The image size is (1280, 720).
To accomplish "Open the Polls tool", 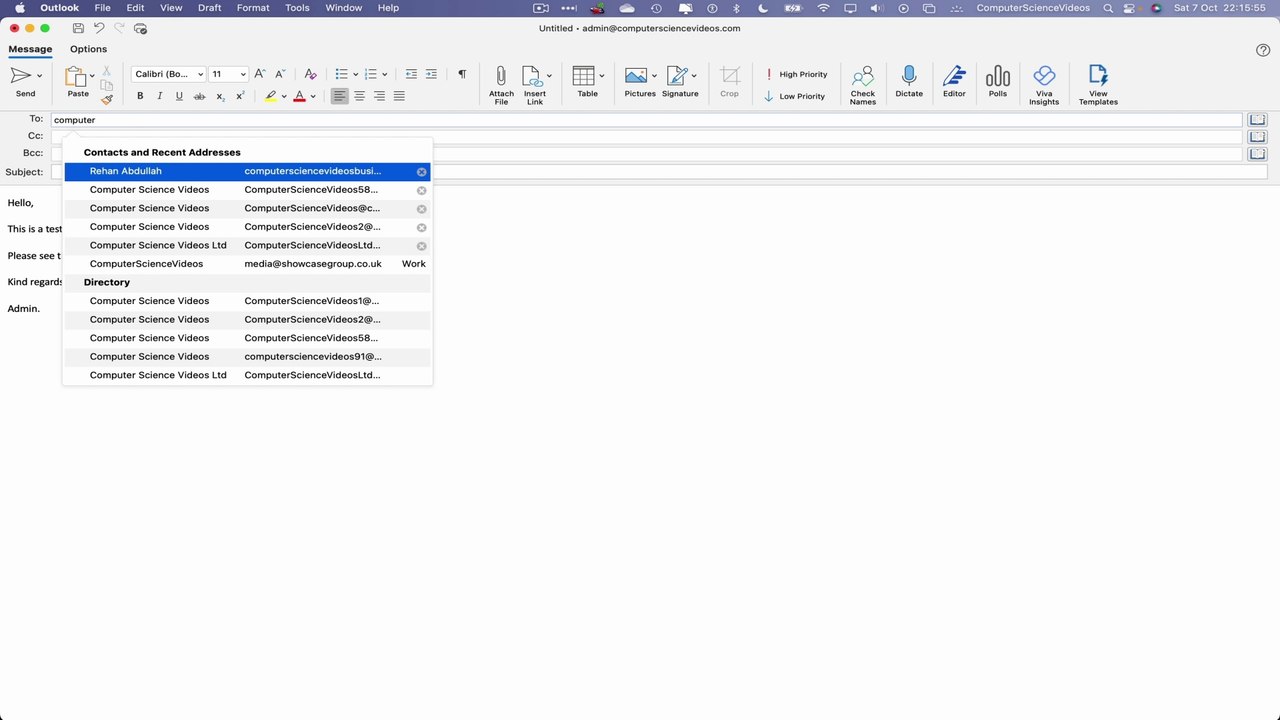I will coord(997,76).
